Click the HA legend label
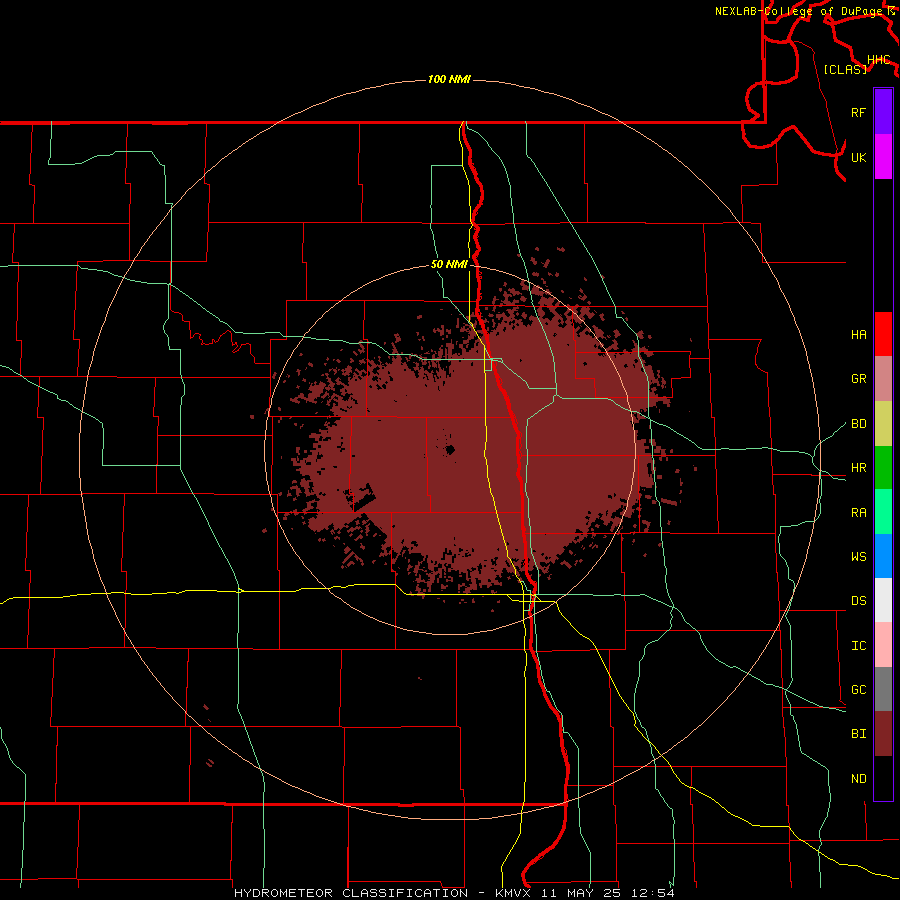 pos(858,335)
